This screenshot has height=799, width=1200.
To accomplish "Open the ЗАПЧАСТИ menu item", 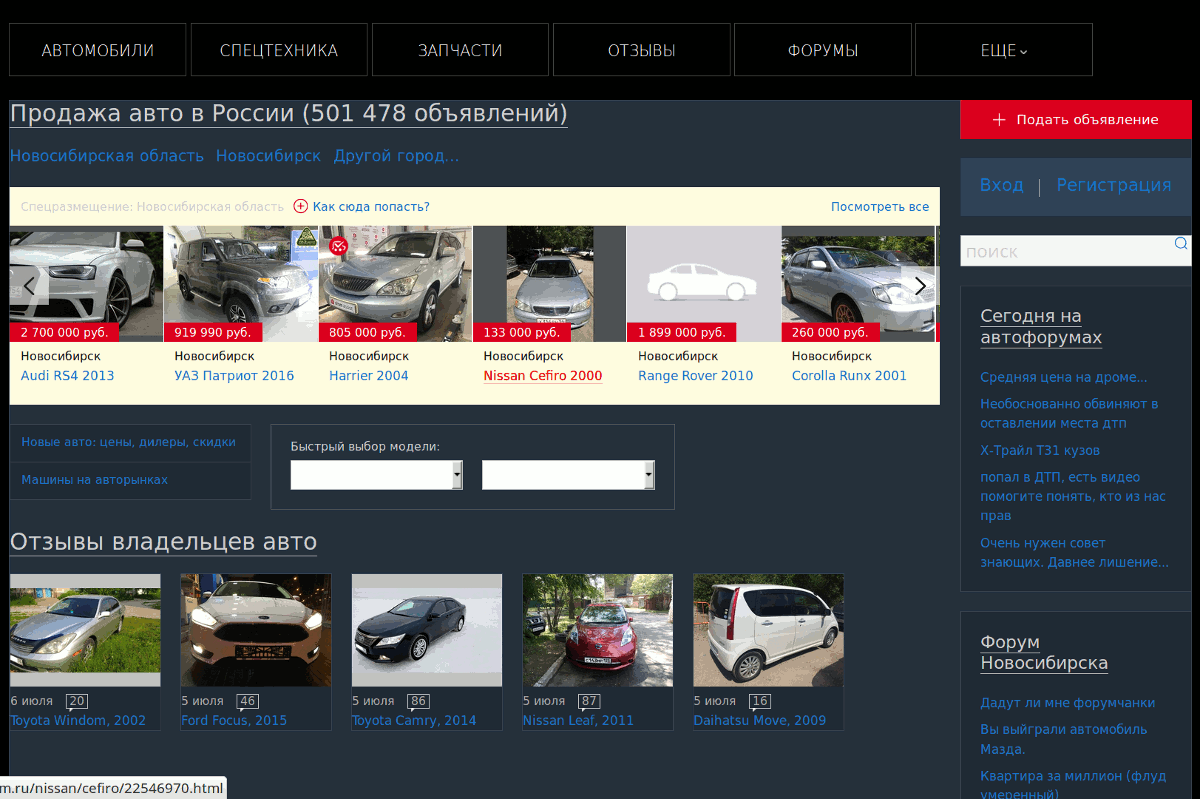I will click(x=460, y=50).
